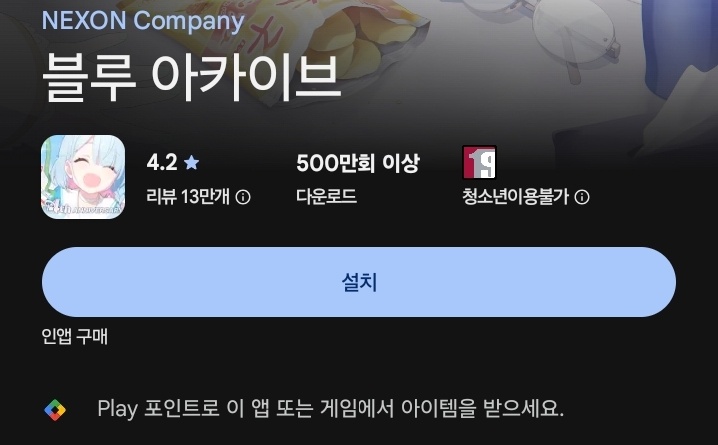This screenshot has width=718, height=445.
Task: Click the info icon beside 리뷰 13만개
Action: [243, 197]
